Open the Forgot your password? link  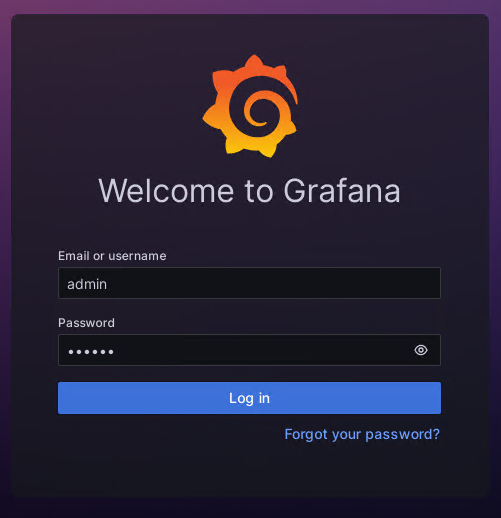pos(362,434)
